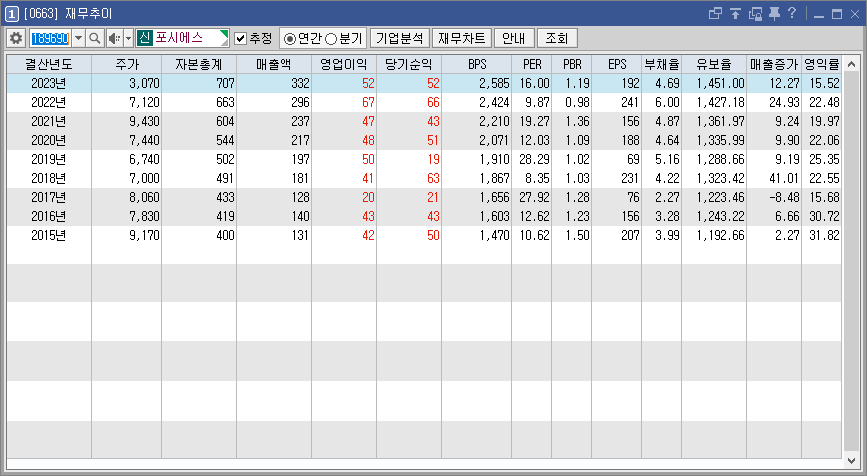The image size is (867, 476).
Task: Open dropdown arrow next to speaker icon
Action: [x=128, y=38]
